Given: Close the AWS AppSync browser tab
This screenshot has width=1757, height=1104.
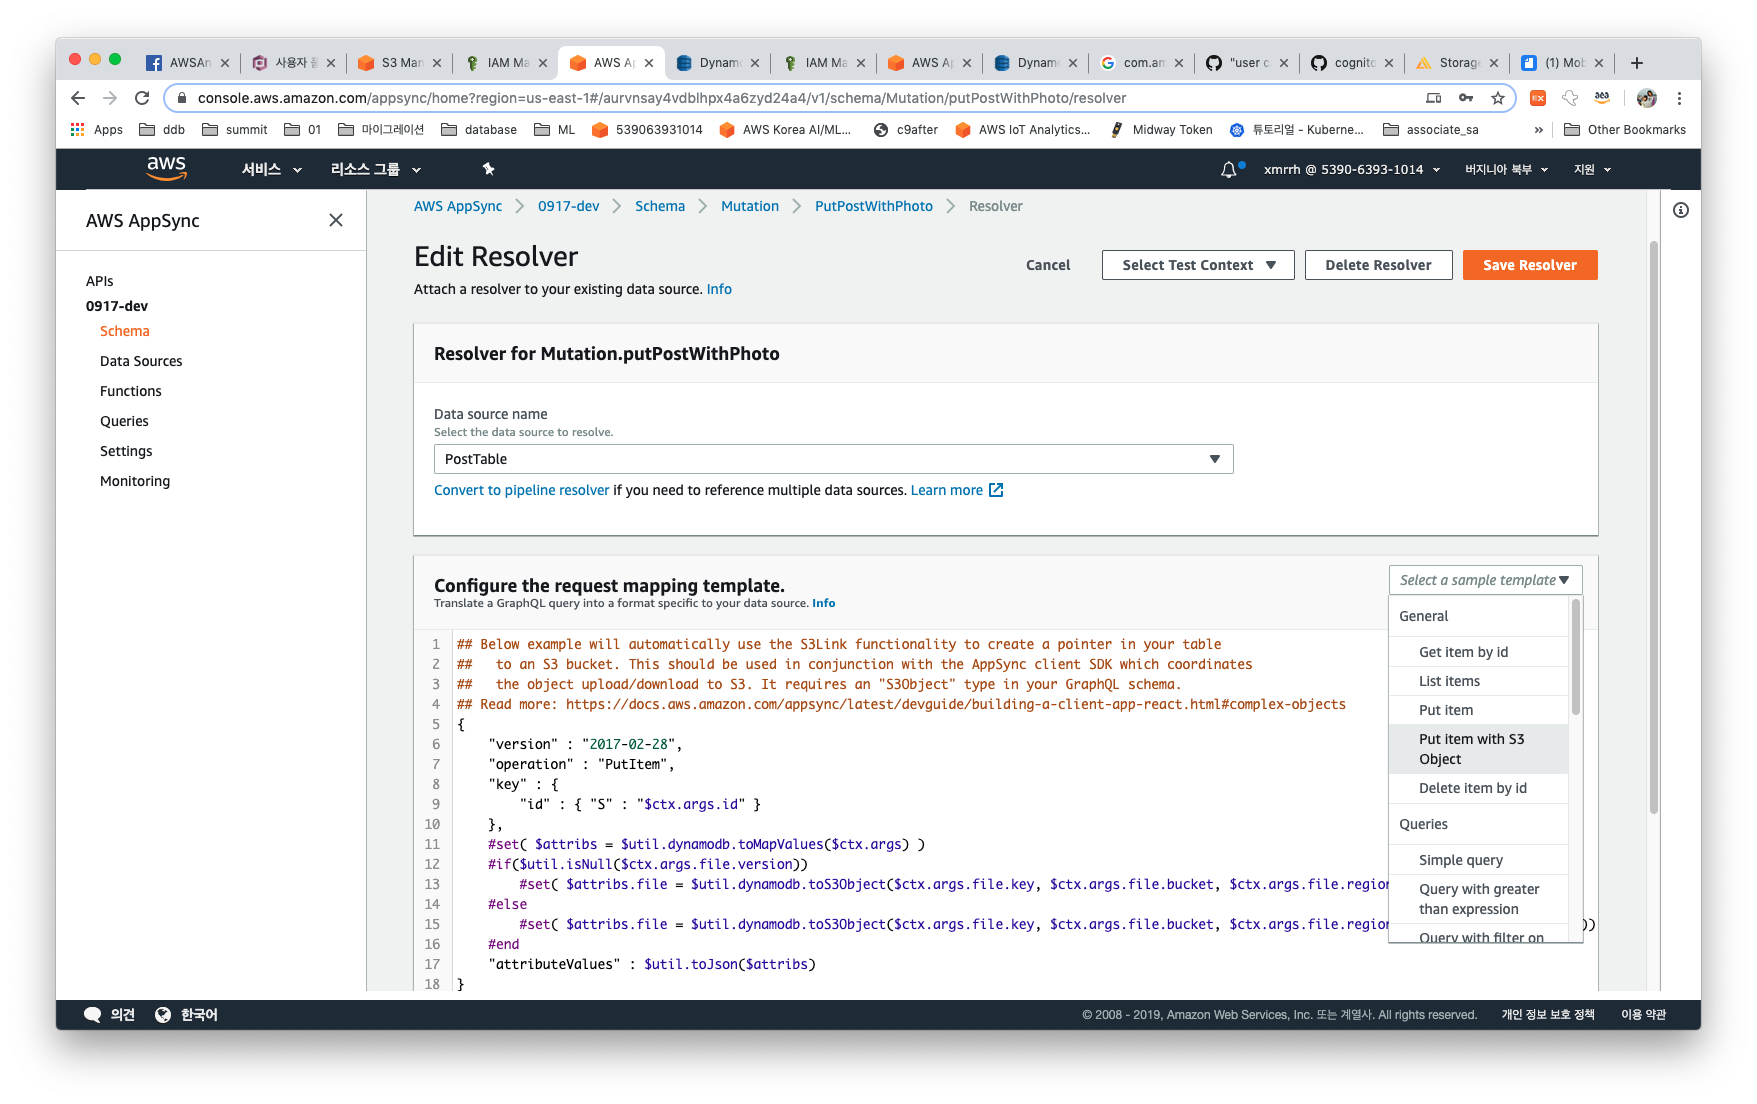Looking at the screenshot, I should pos(649,63).
